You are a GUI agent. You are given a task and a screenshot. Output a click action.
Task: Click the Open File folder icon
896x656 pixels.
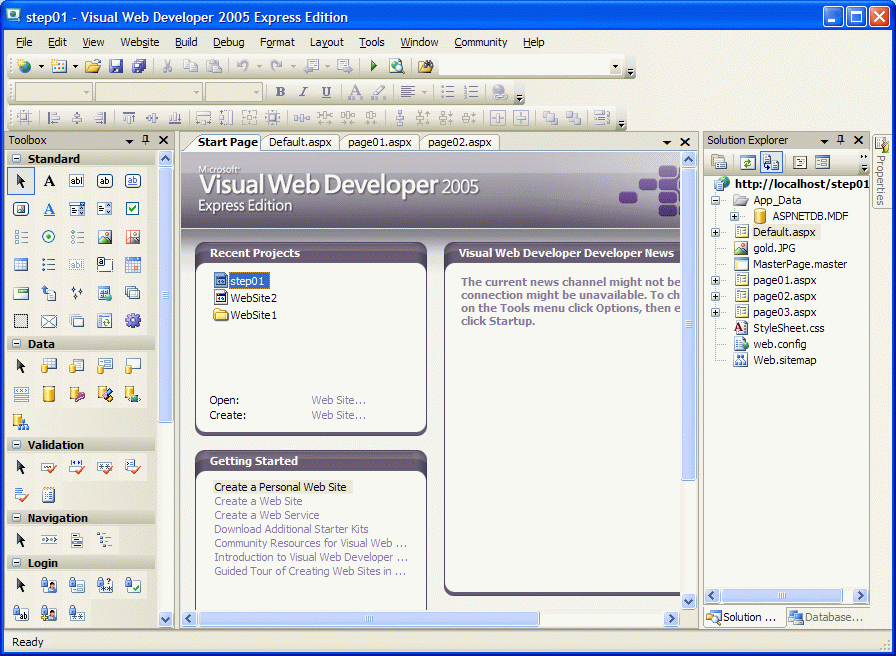click(x=93, y=66)
